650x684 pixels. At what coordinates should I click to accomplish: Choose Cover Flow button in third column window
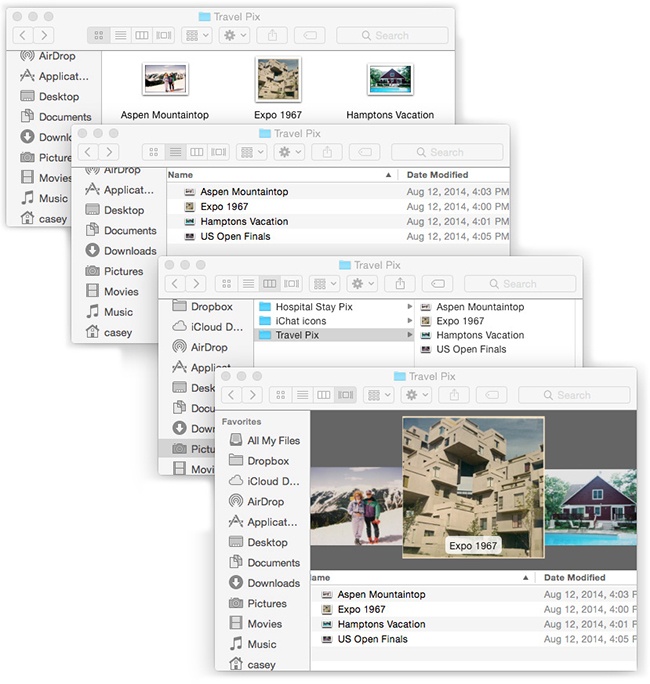[291, 284]
